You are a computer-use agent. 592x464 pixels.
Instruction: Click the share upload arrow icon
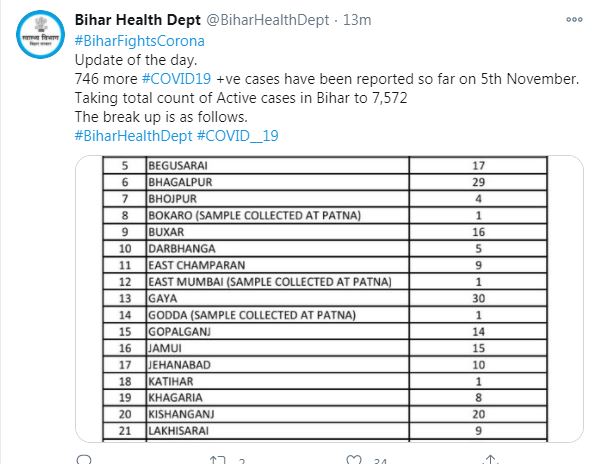(490, 459)
